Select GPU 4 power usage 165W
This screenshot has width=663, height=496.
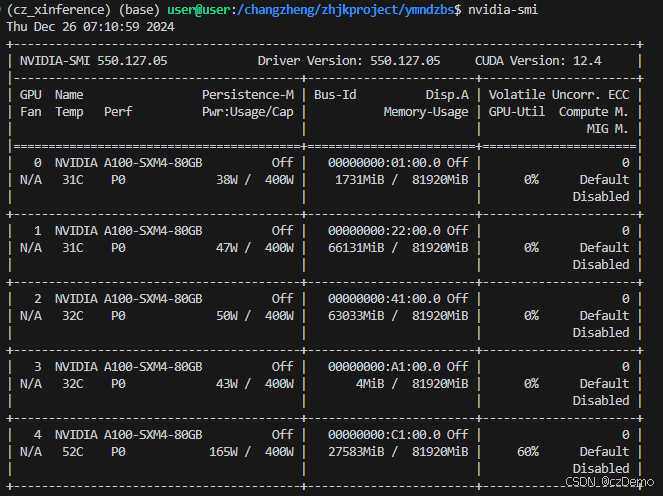[x=224, y=452]
